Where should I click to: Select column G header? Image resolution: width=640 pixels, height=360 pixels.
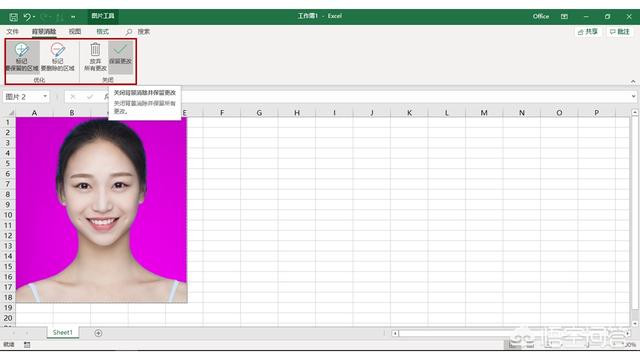259,113
